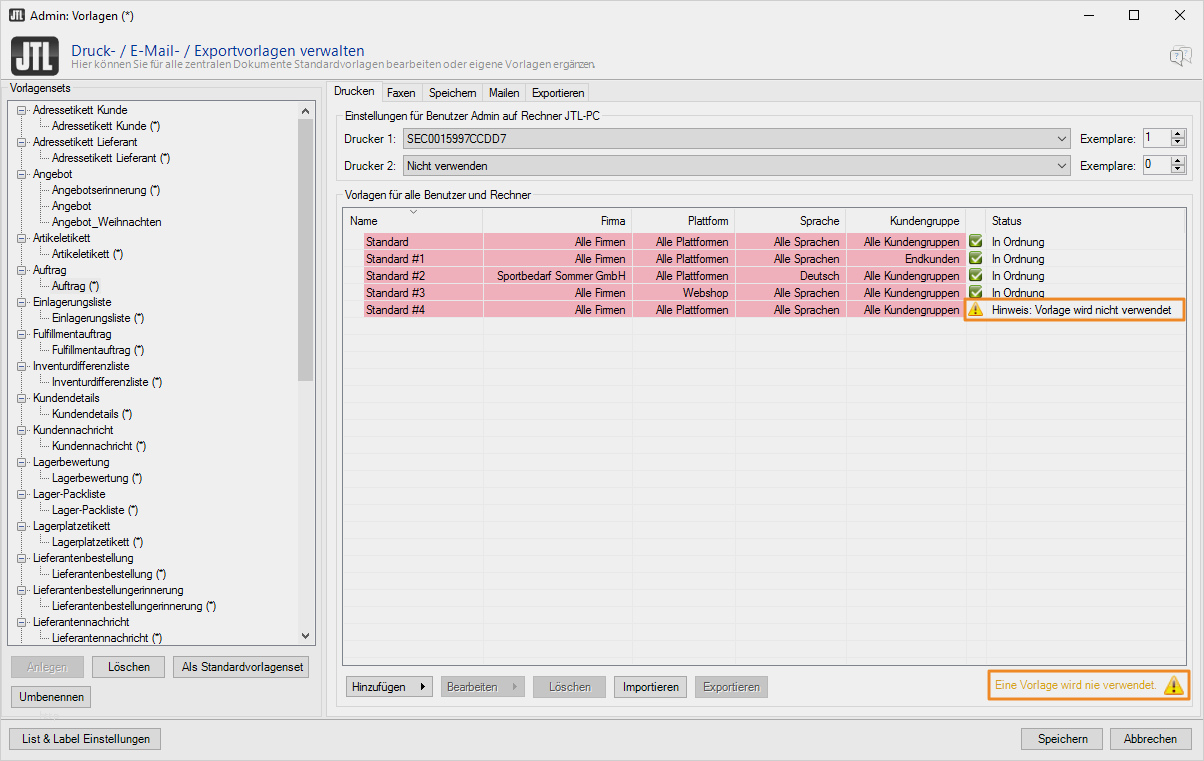Click the Umbenennen button

(51, 696)
